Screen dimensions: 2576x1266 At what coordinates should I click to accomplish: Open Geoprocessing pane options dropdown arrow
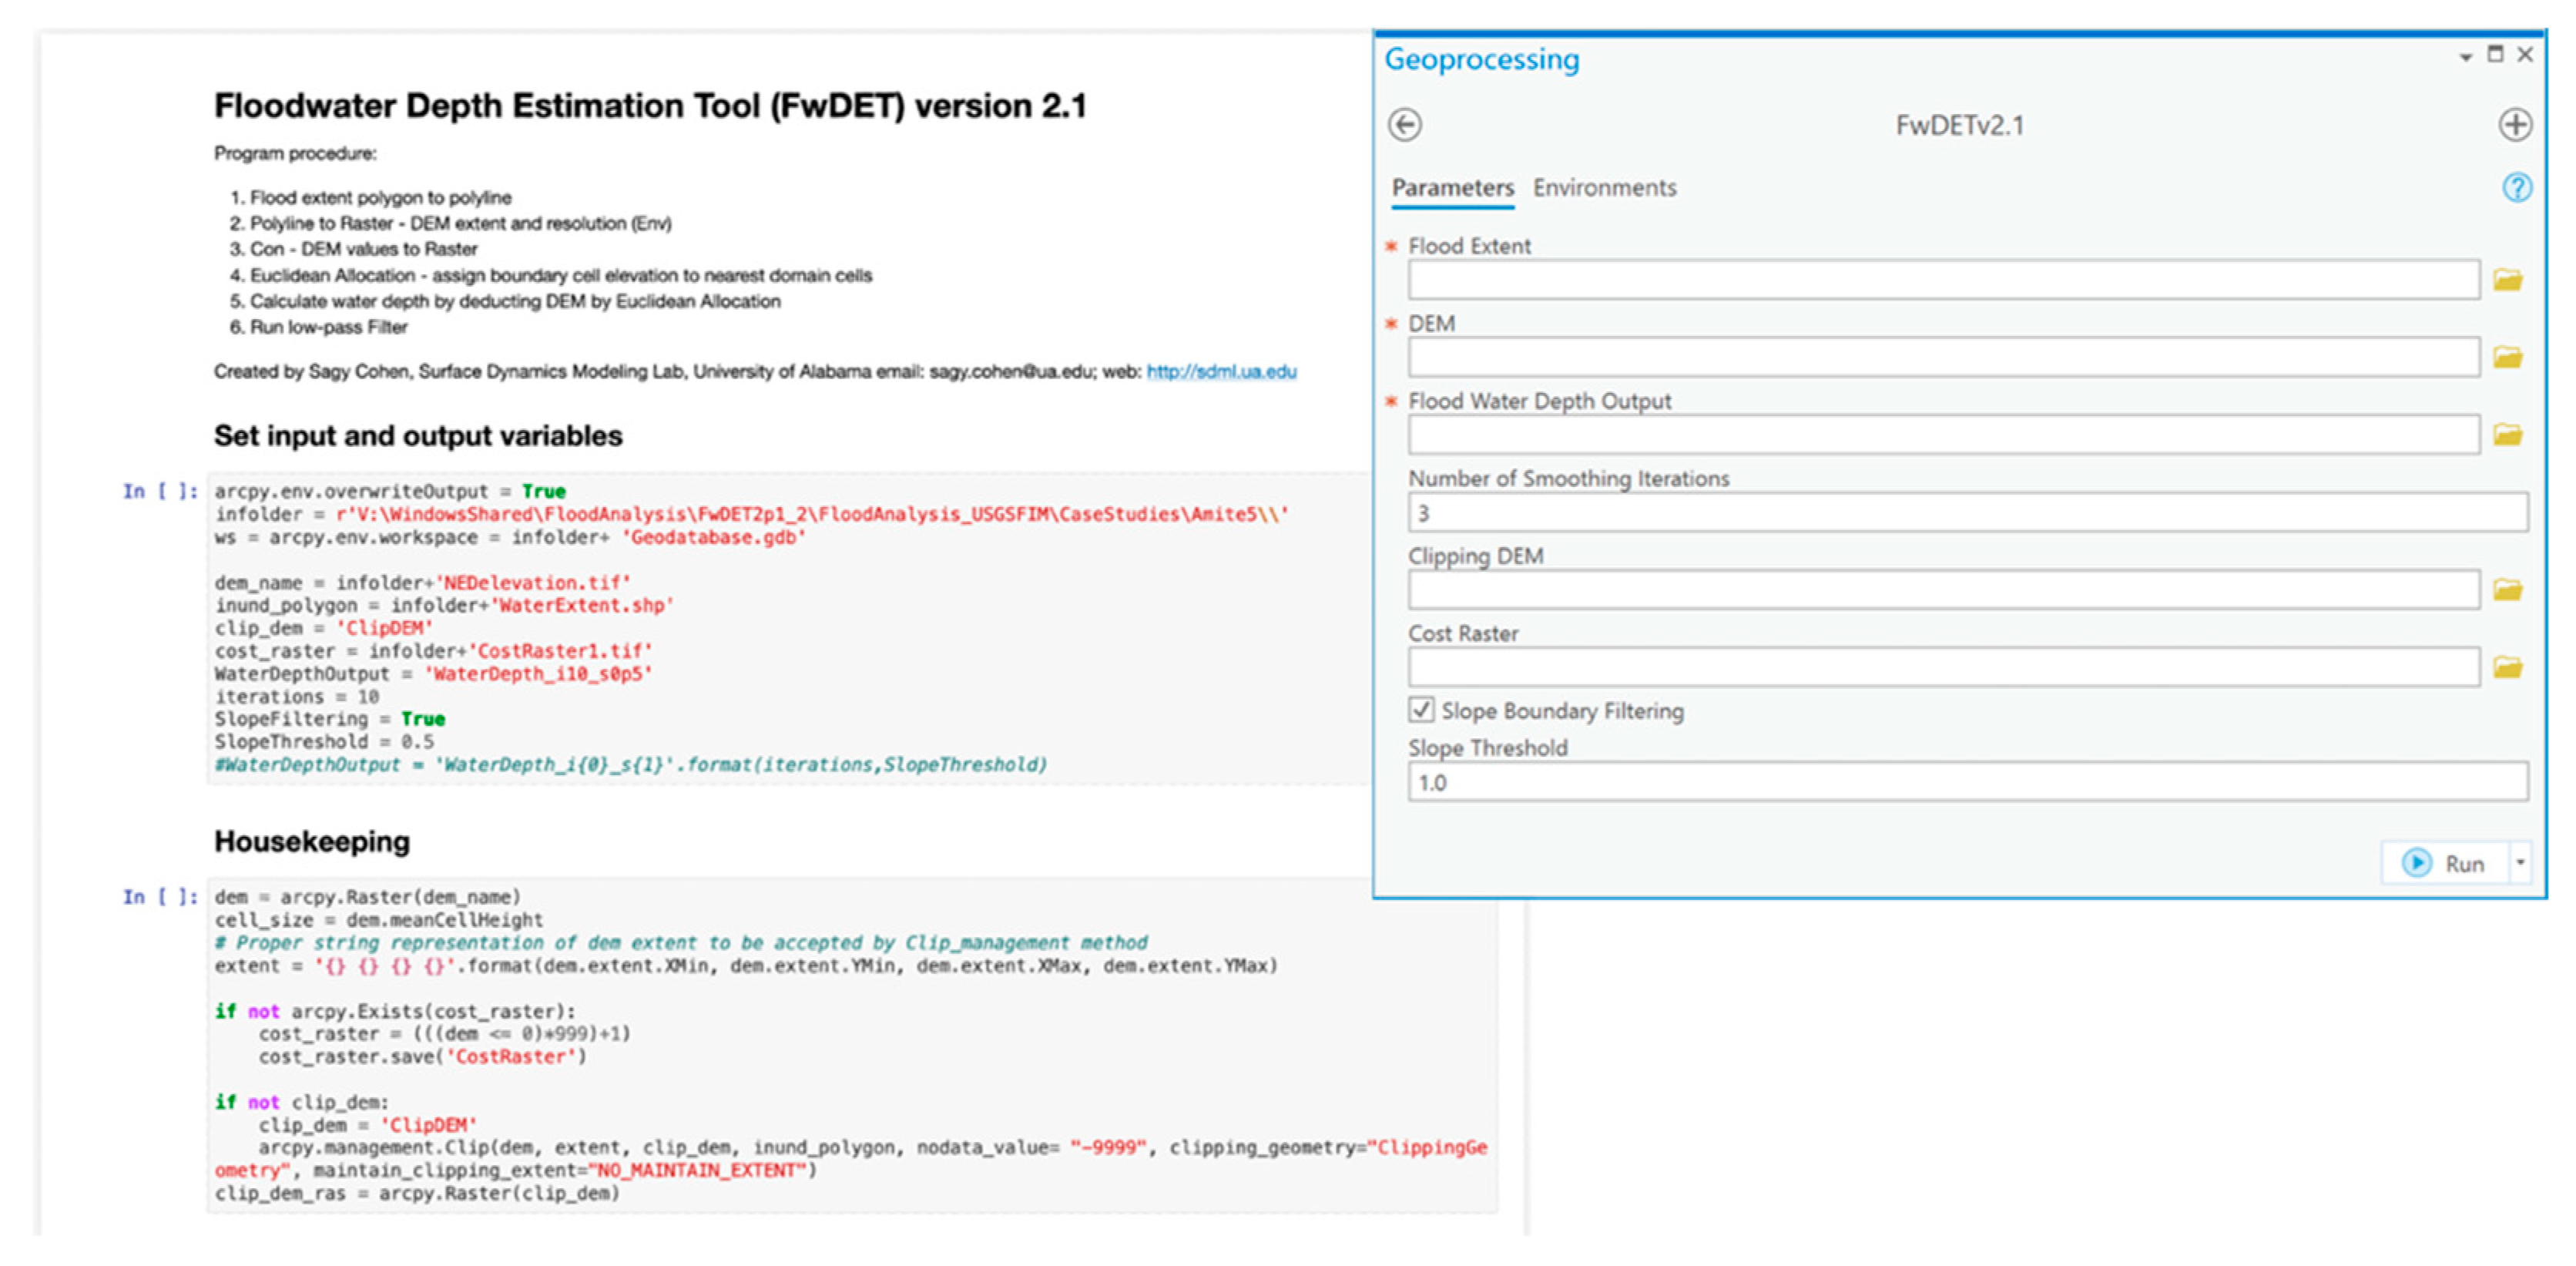(2466, 57)
